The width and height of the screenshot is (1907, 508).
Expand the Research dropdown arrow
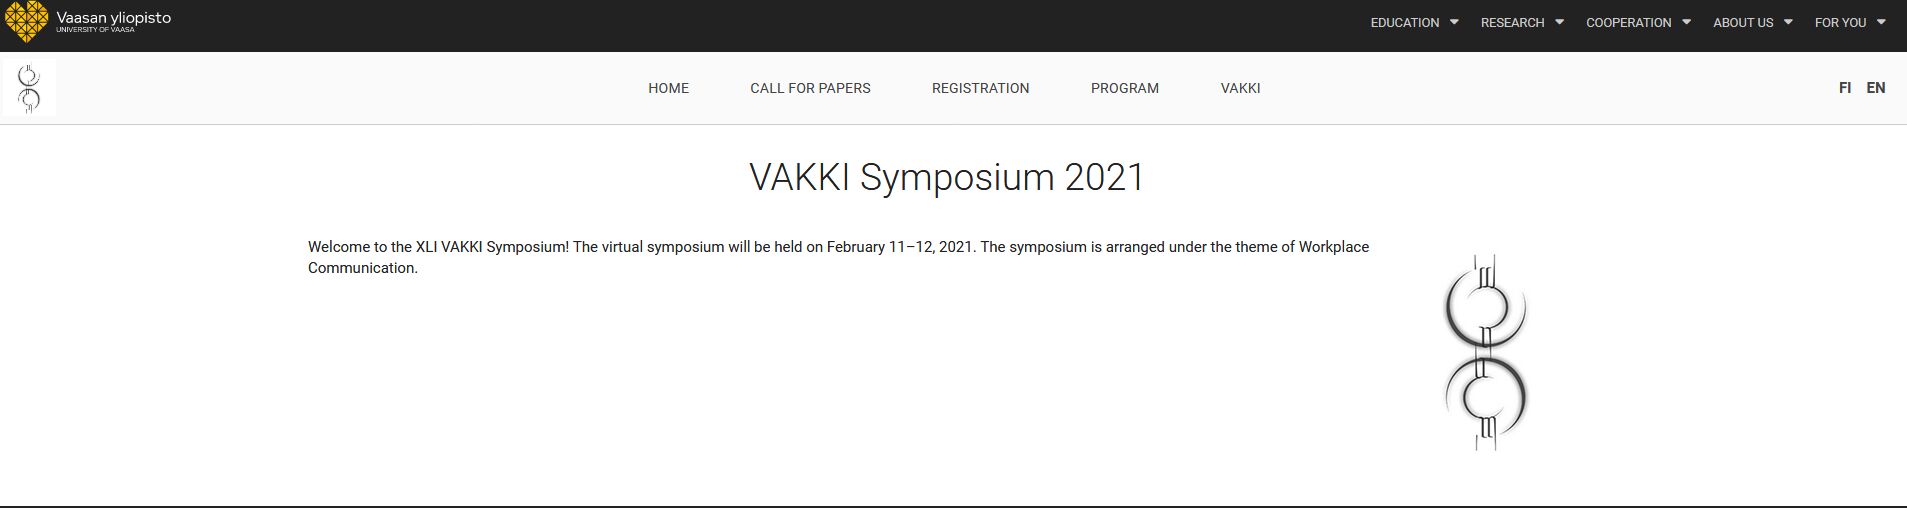(1559, 22)
